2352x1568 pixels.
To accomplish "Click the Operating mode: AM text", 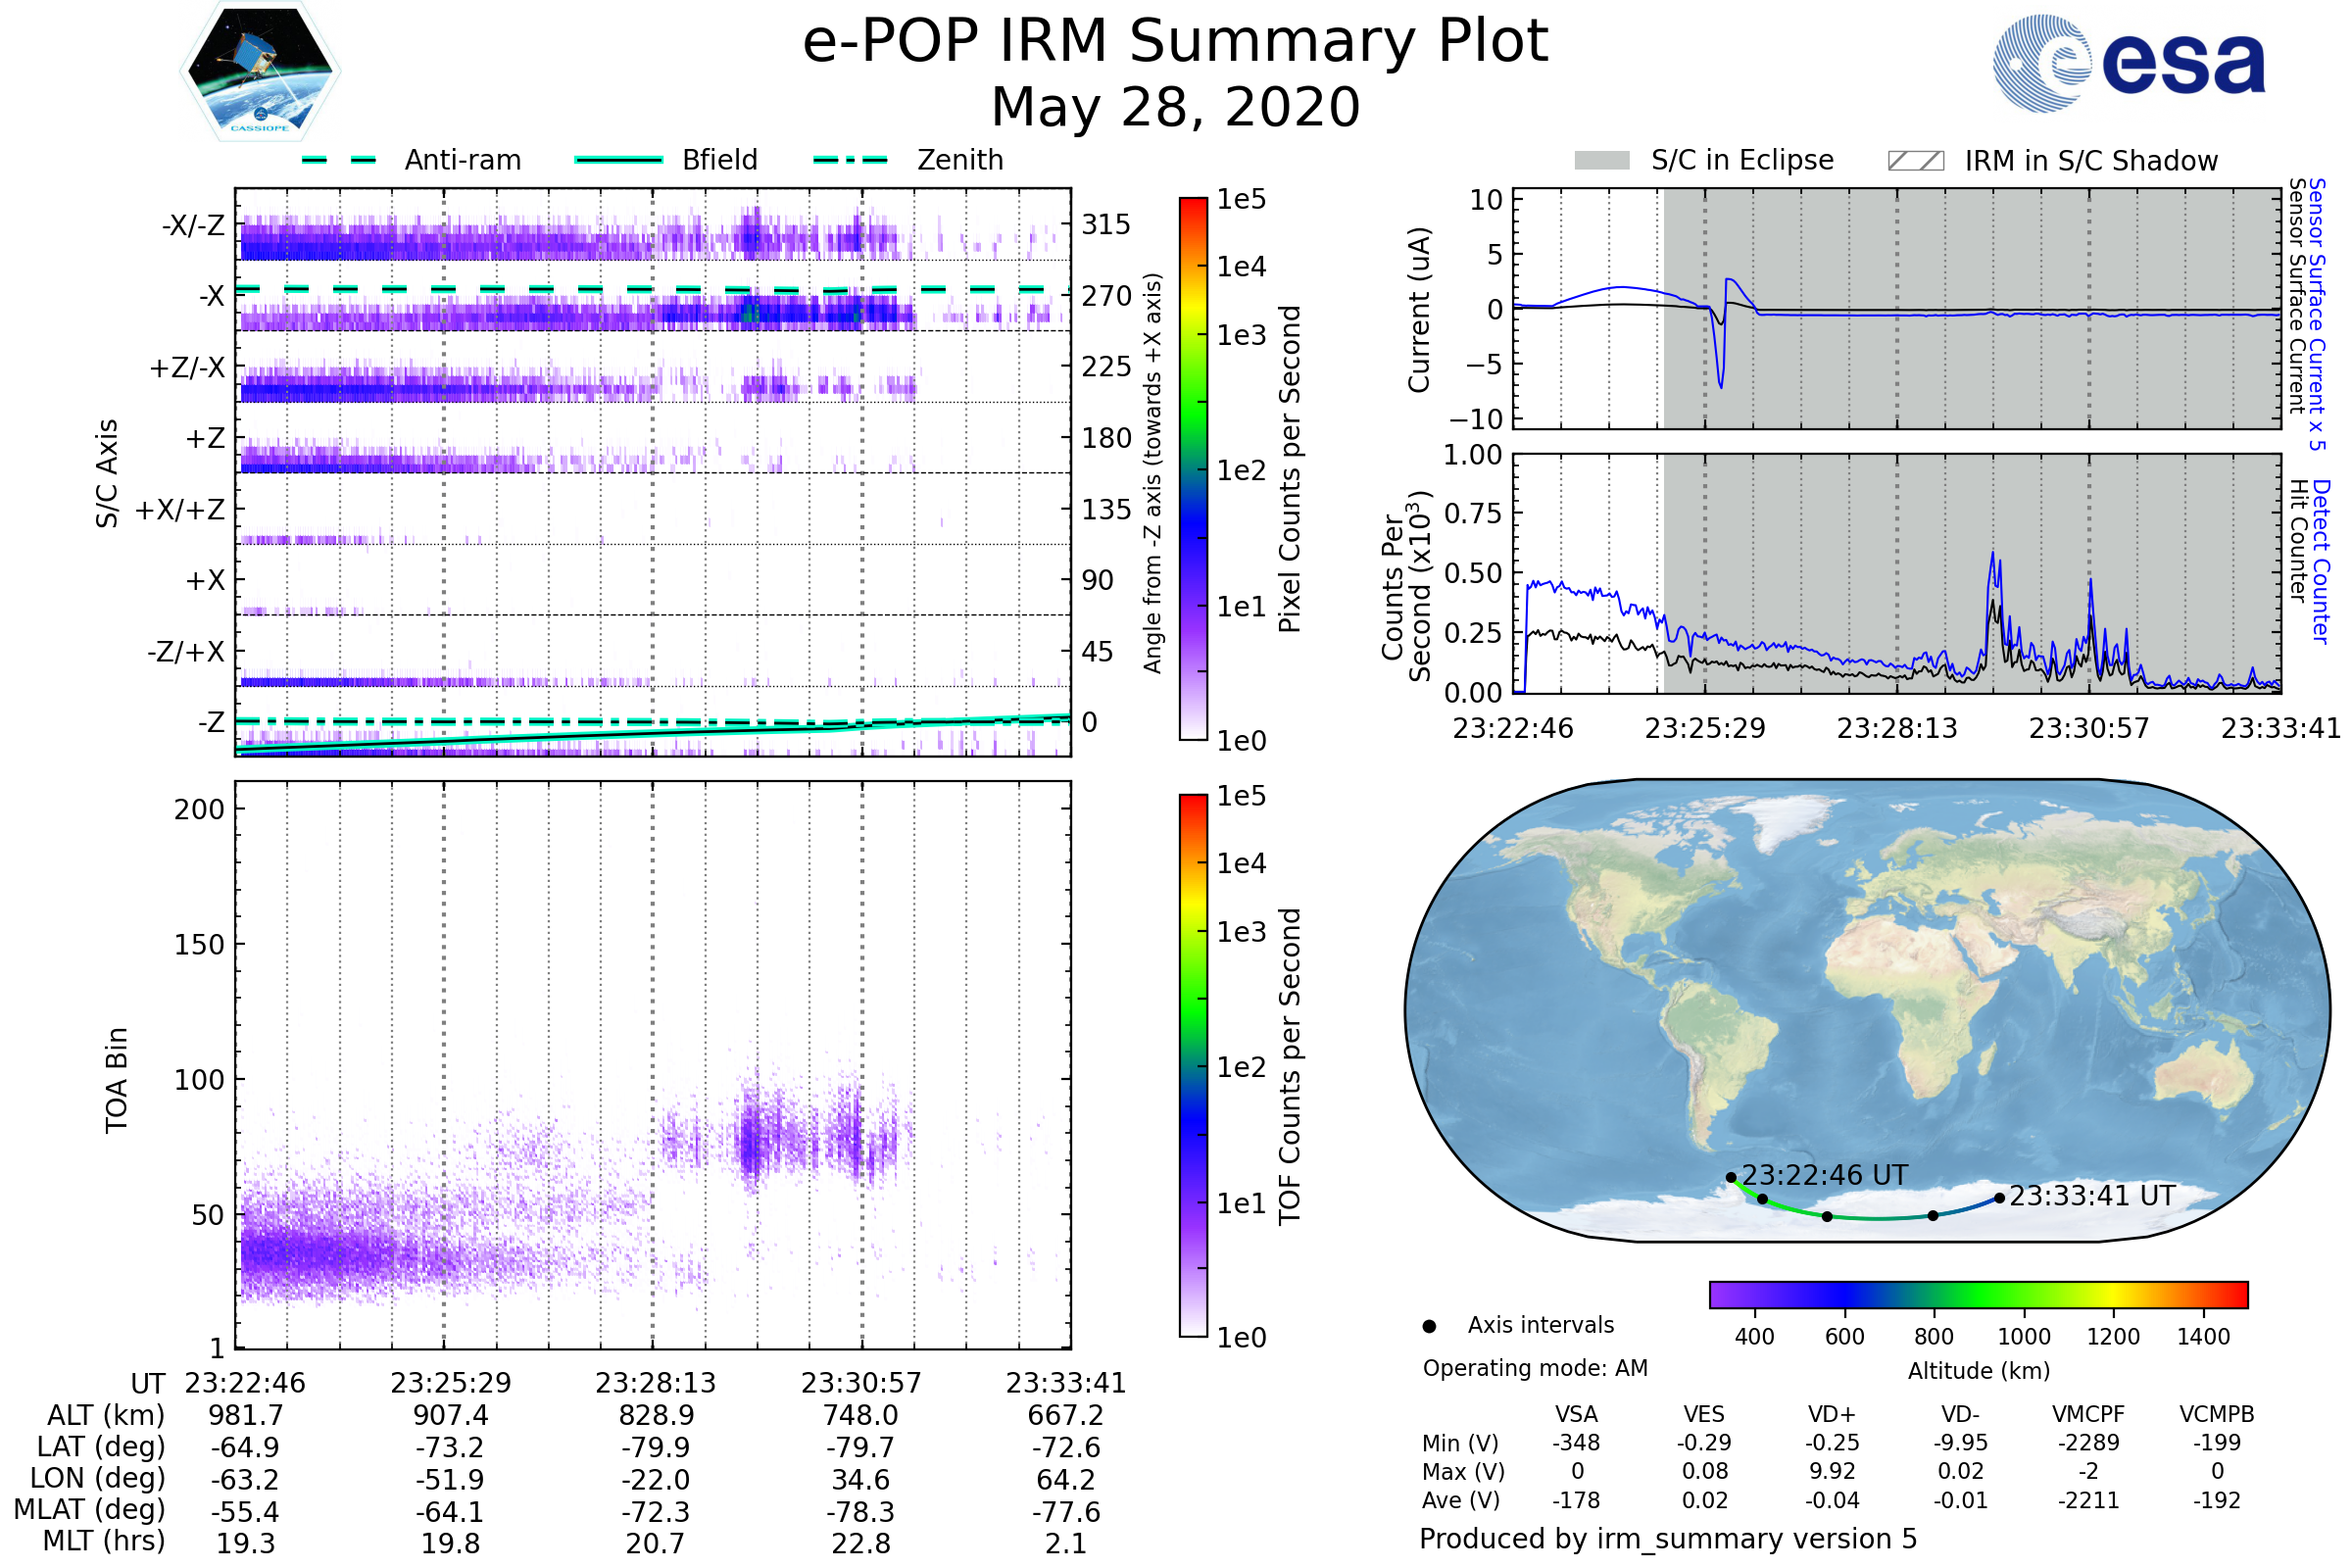I will tap(1535, 1368).
